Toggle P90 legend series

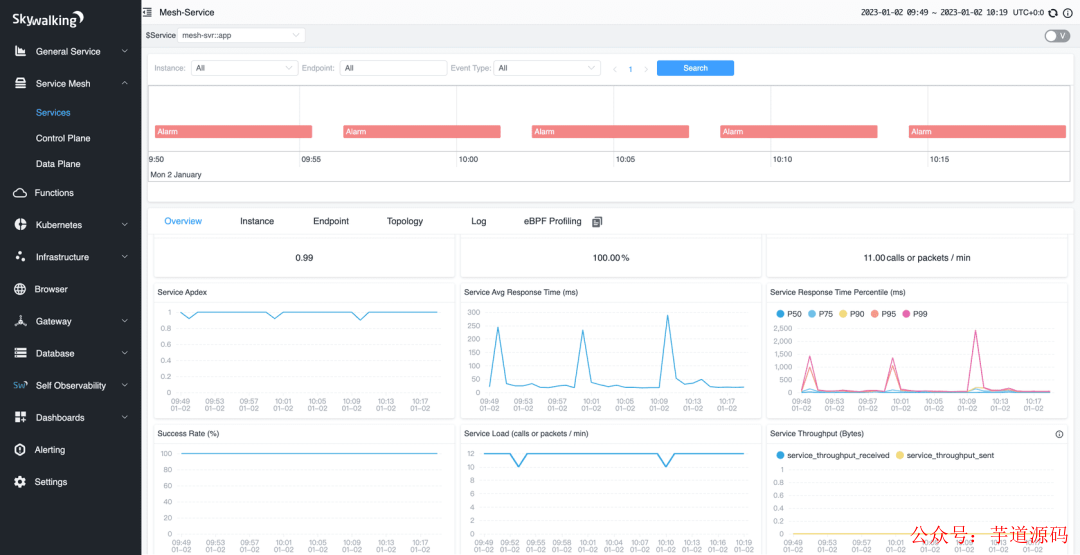(x=851, y=314)
